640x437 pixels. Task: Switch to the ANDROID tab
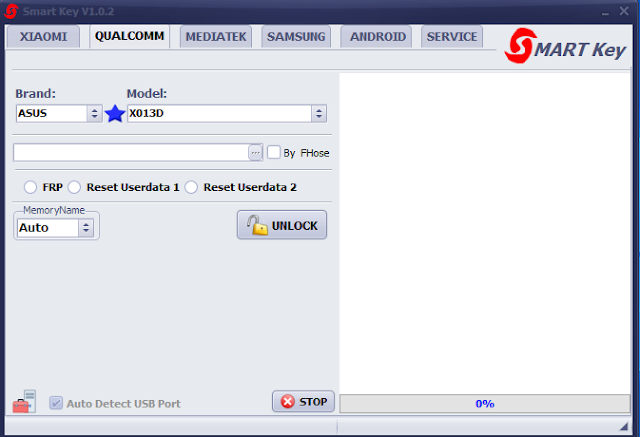pos(378,37)
